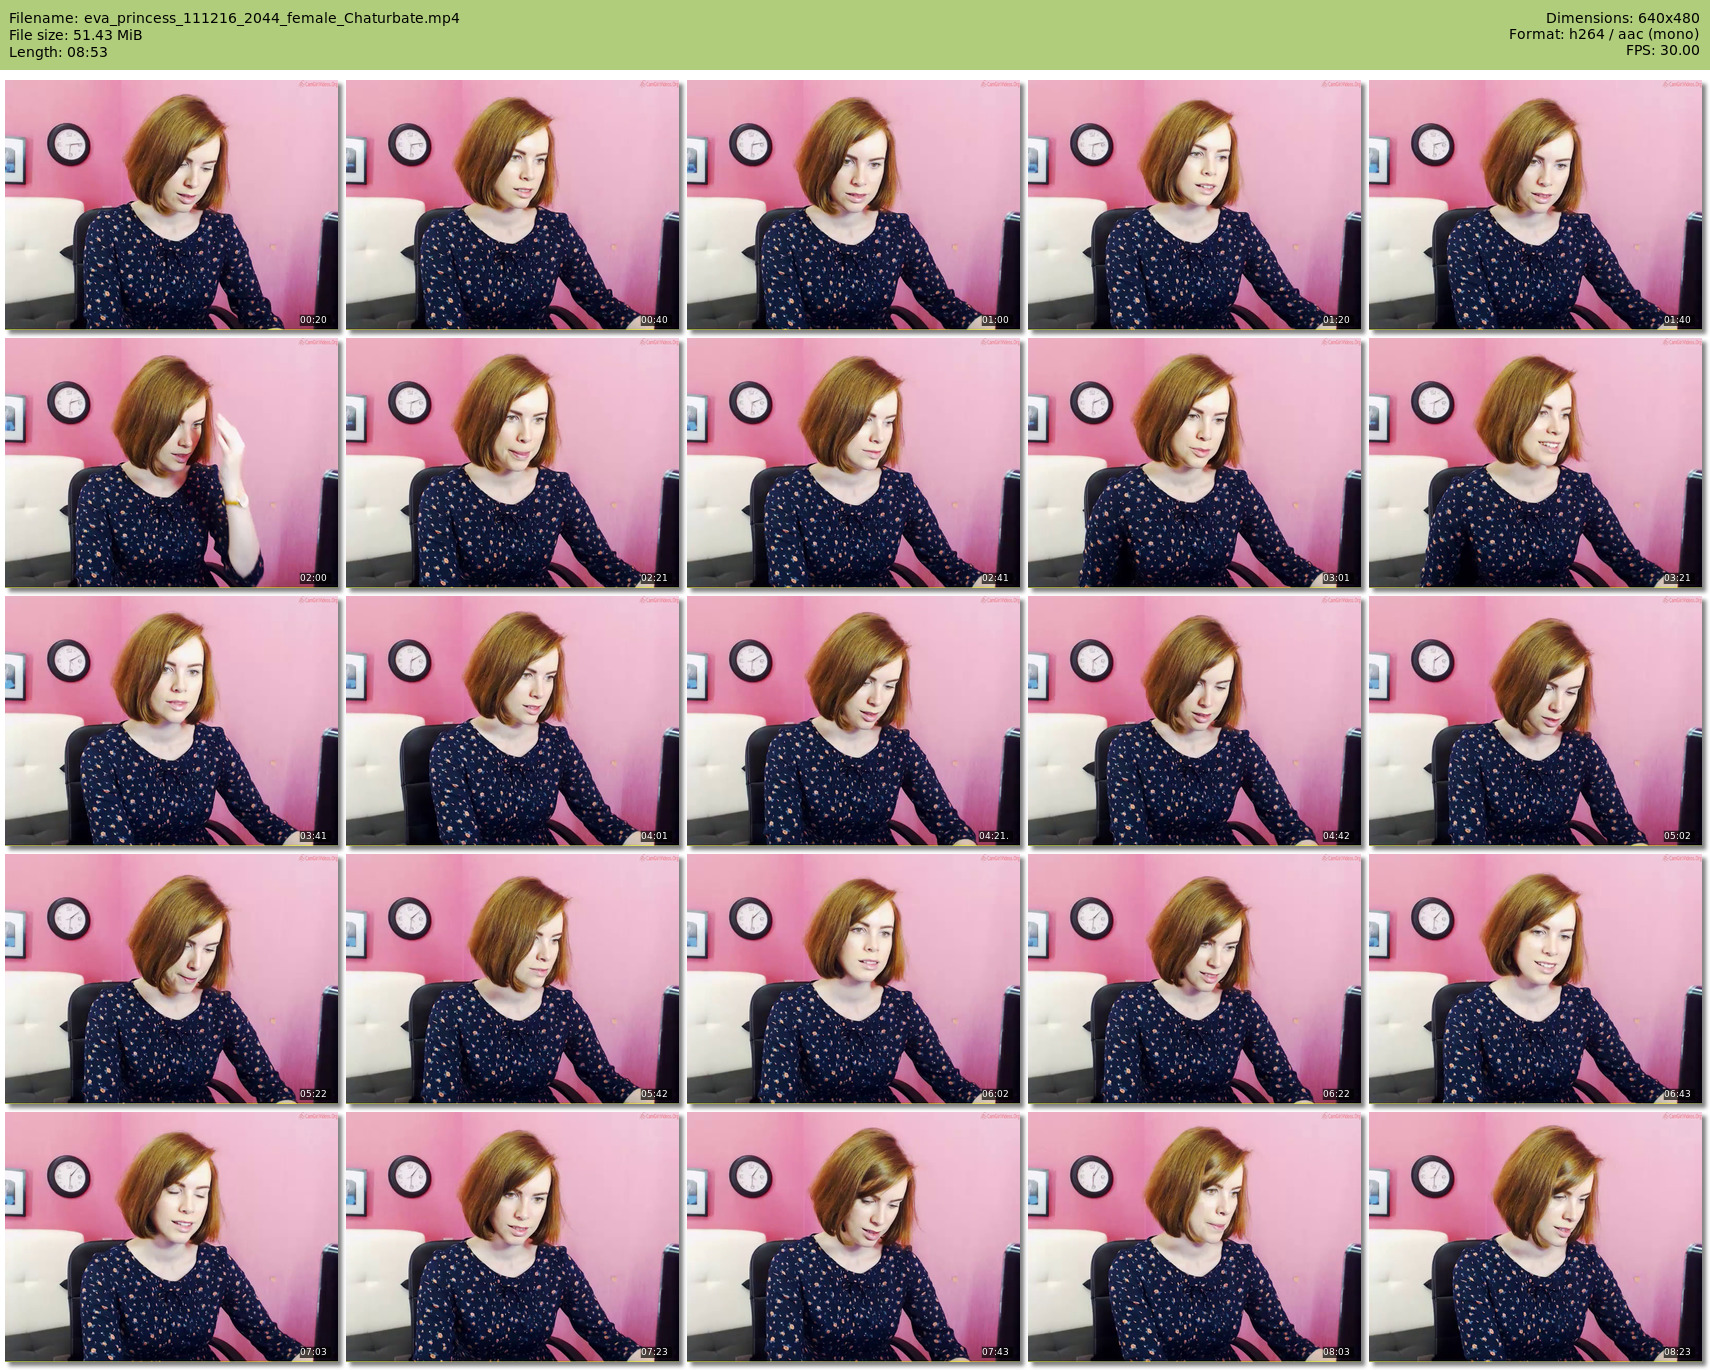Select the "Dimensions: 640x480" text
Image resolution: width=1710 pixels, height=1370 pixels.
pos(1622,18)
